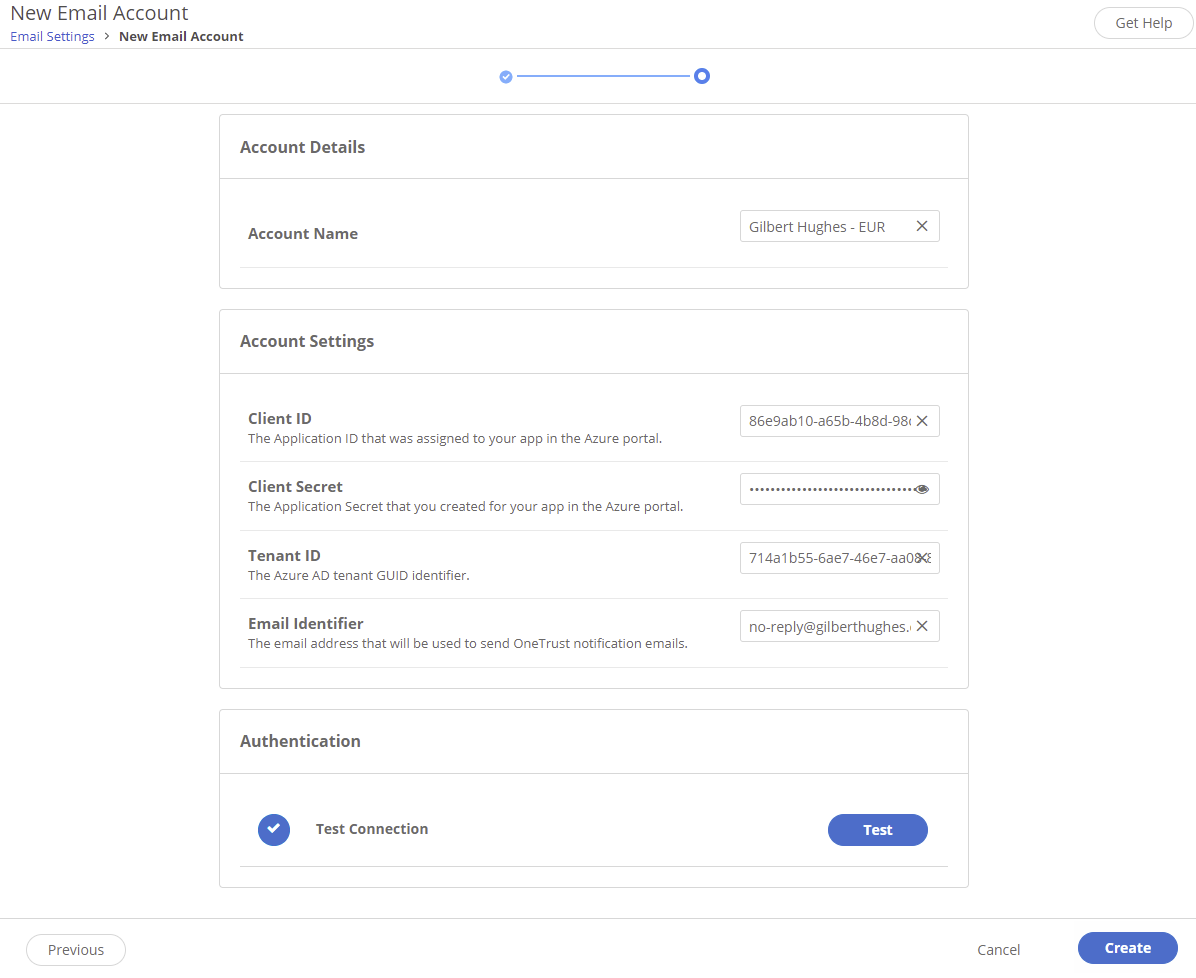Clear the Email Identifier field
1196x978 pixels.
[x=921, y=626]
